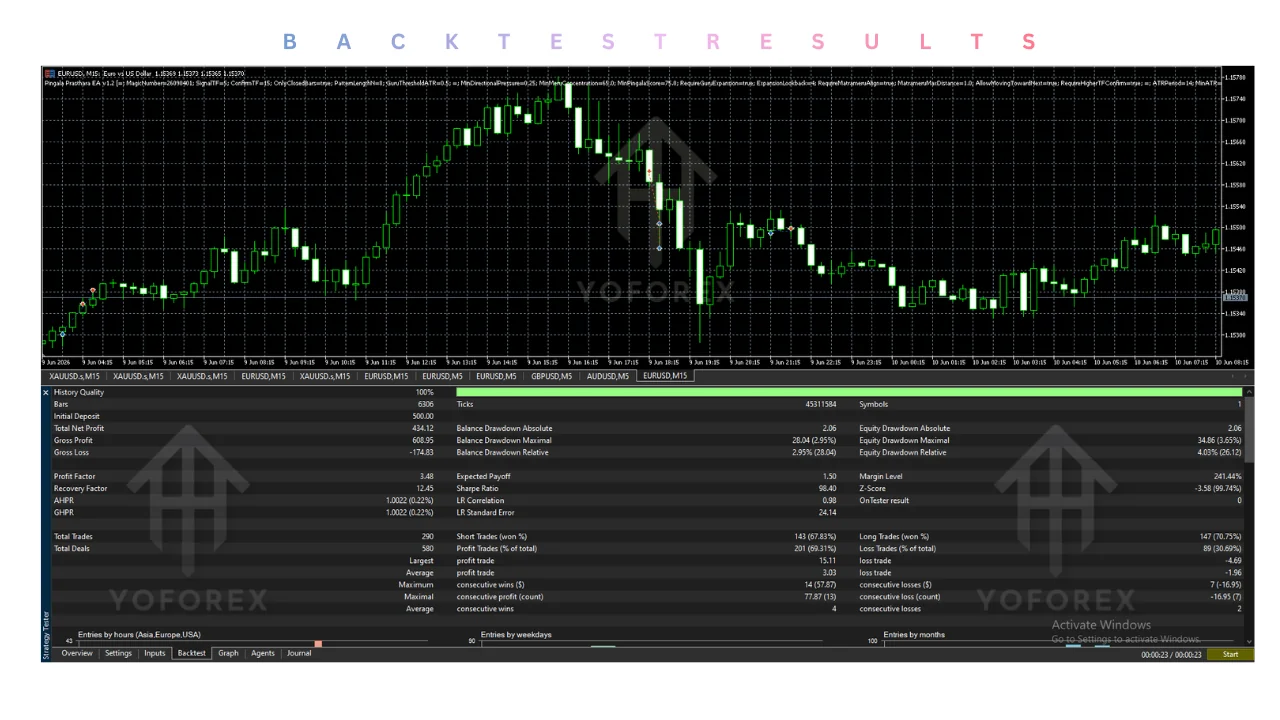Select the Backtest tab
1280x720 pixels.
pyautogui.click(x=192, y=653)
